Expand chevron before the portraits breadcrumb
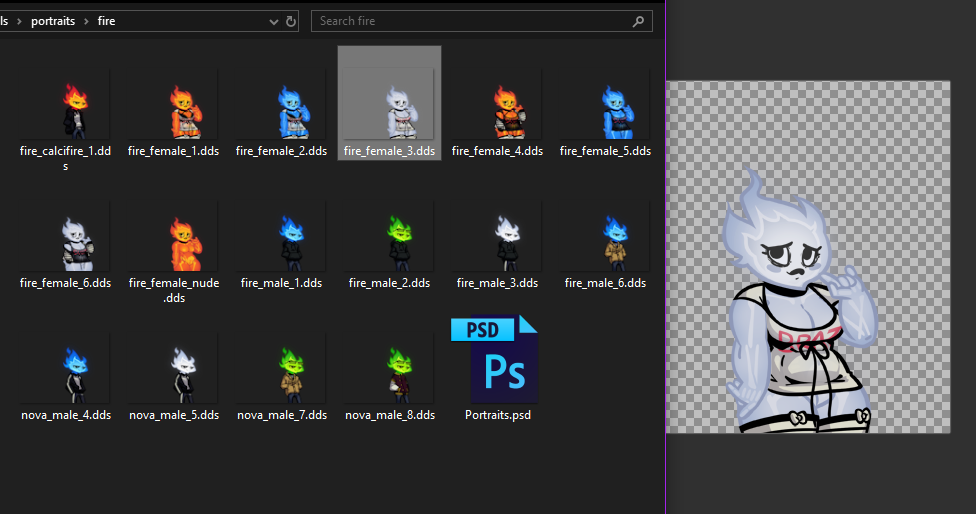 [x=19, y=21]
